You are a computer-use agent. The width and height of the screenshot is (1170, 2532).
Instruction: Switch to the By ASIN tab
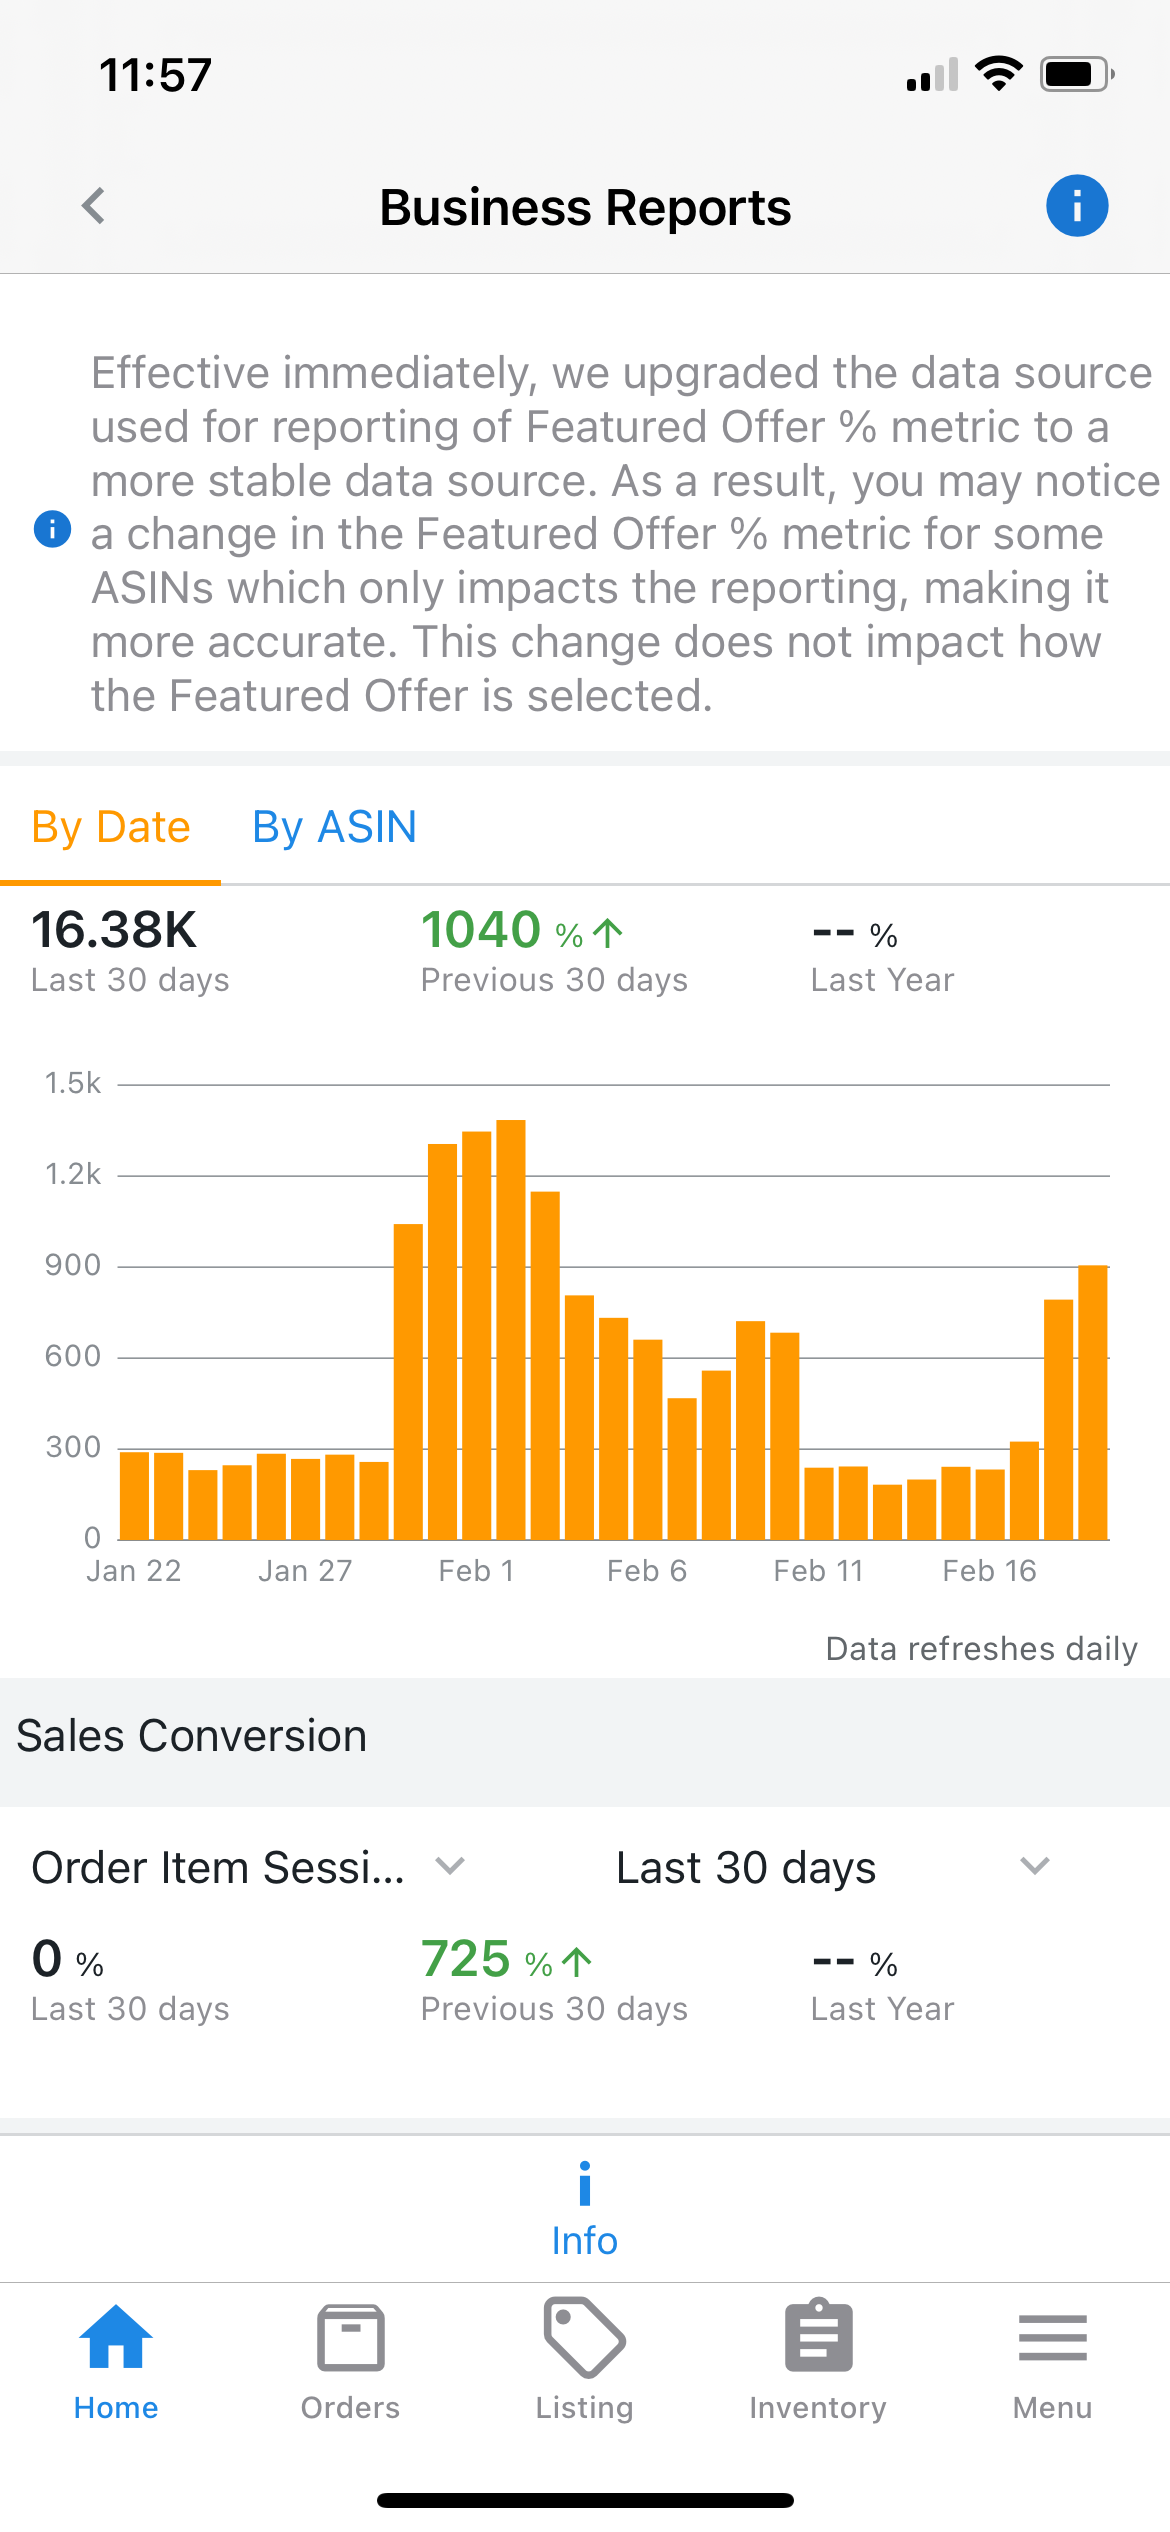tap(334, 827)
